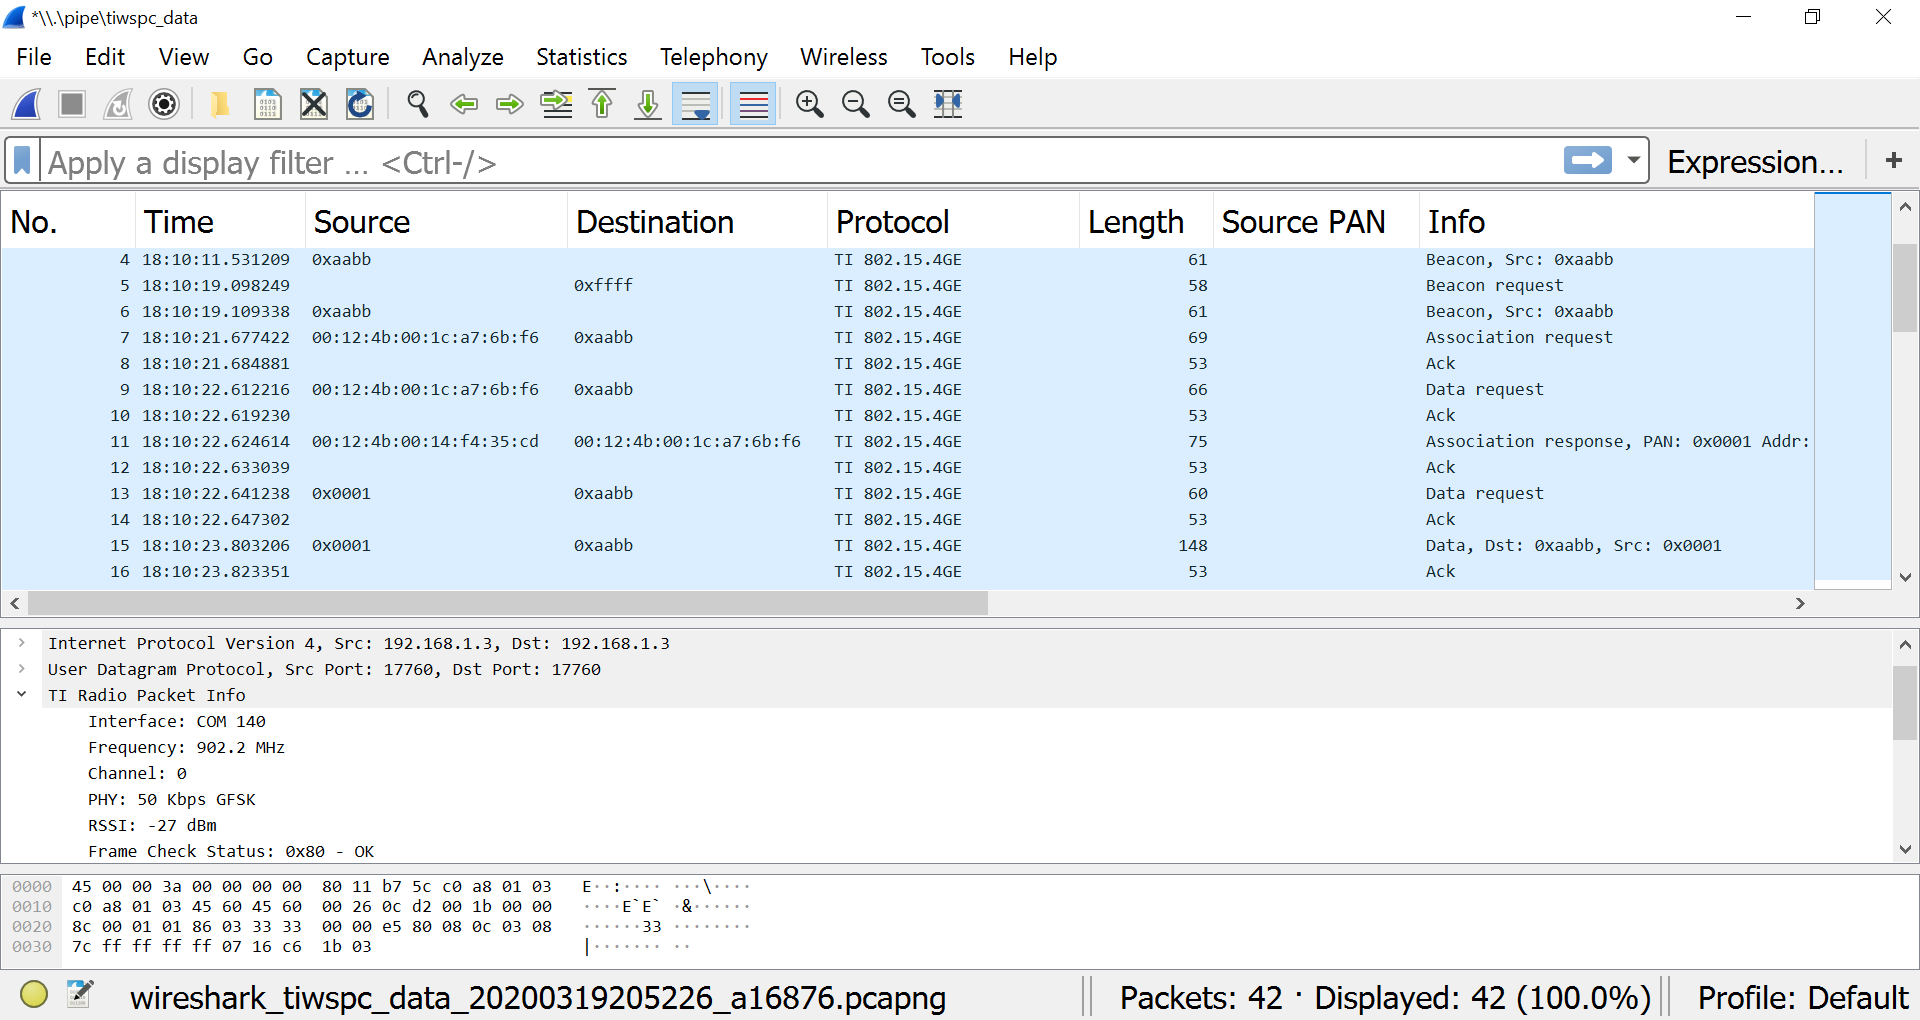
Task: Toggle packet colorization rules
Action: point(753,104)
